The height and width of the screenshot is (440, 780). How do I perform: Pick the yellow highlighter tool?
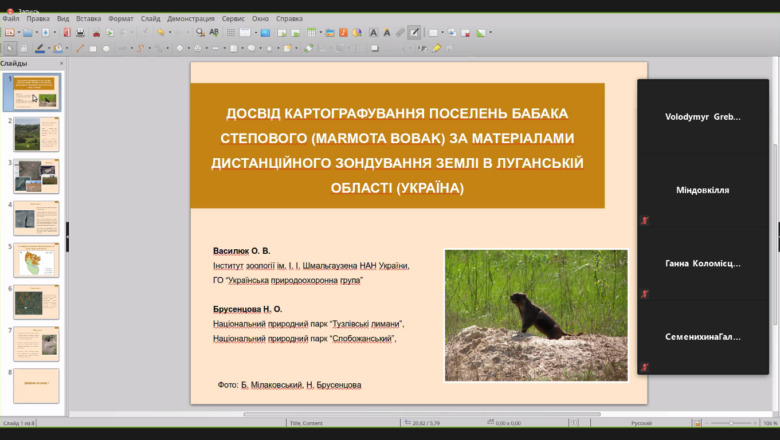tap(436, 48)
